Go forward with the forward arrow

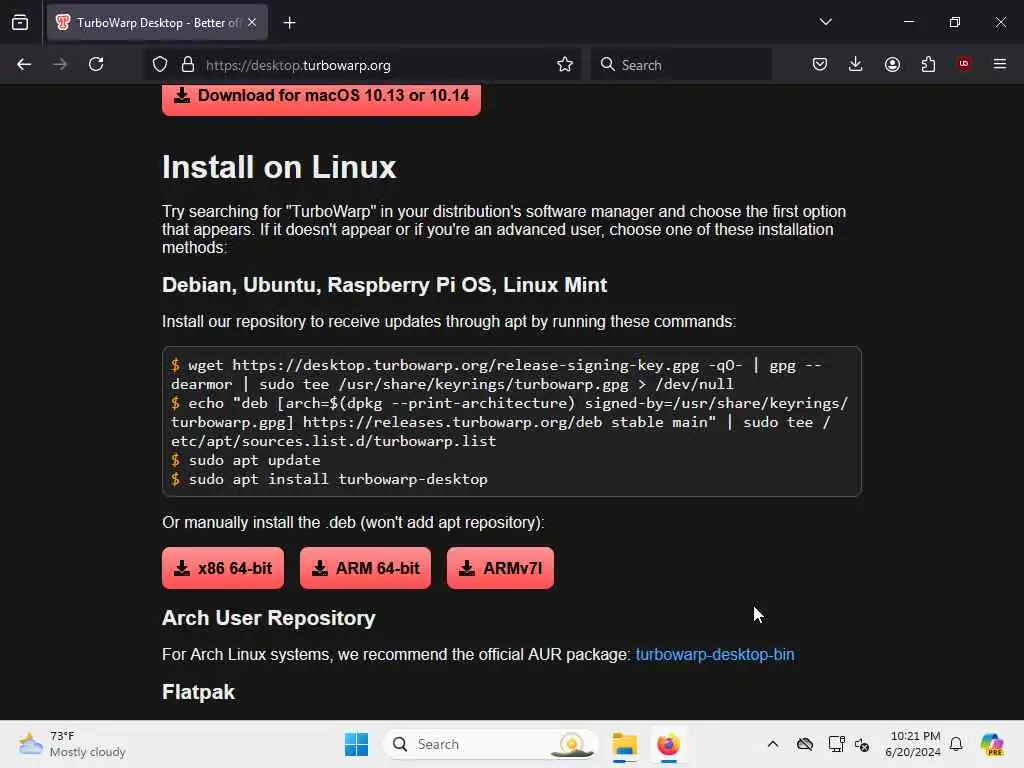coord(60,65)
